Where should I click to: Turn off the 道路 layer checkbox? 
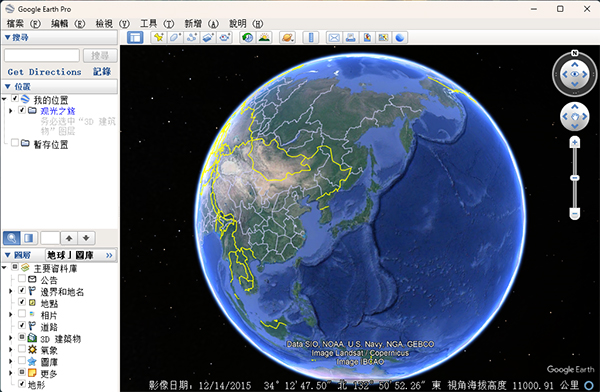pos(22,325)
